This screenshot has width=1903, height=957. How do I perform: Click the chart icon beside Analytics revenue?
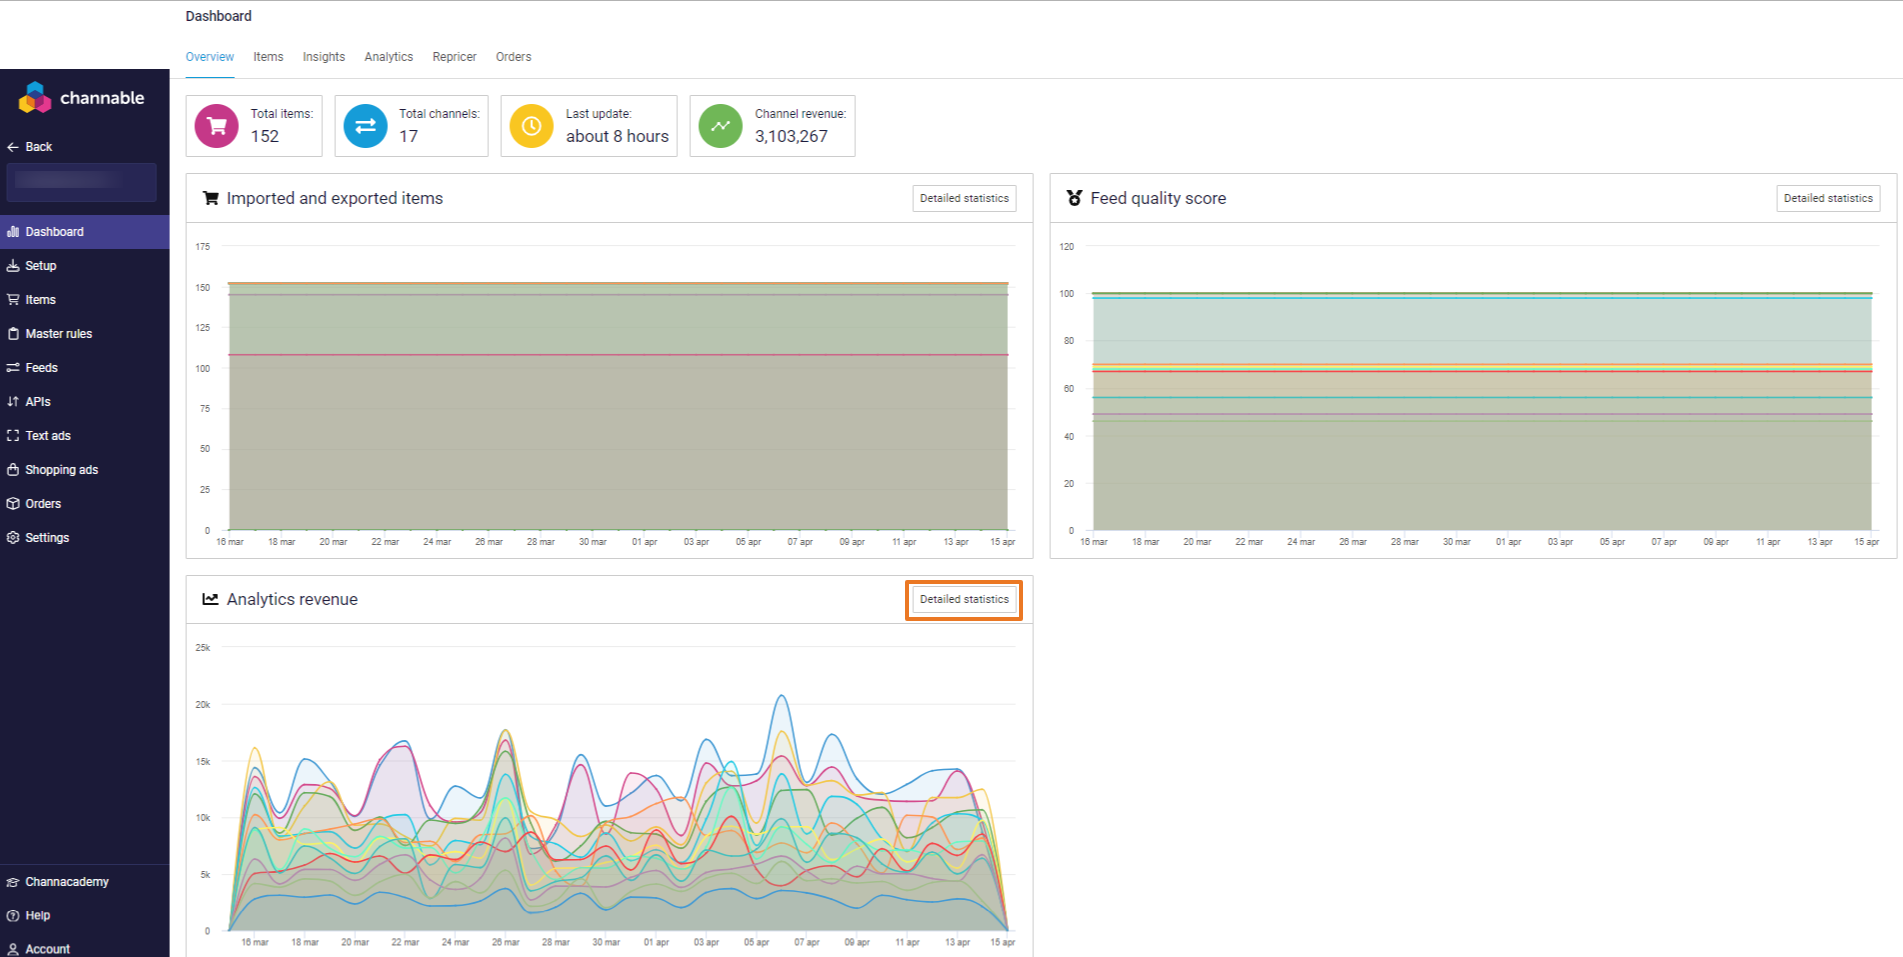point(210,599)
